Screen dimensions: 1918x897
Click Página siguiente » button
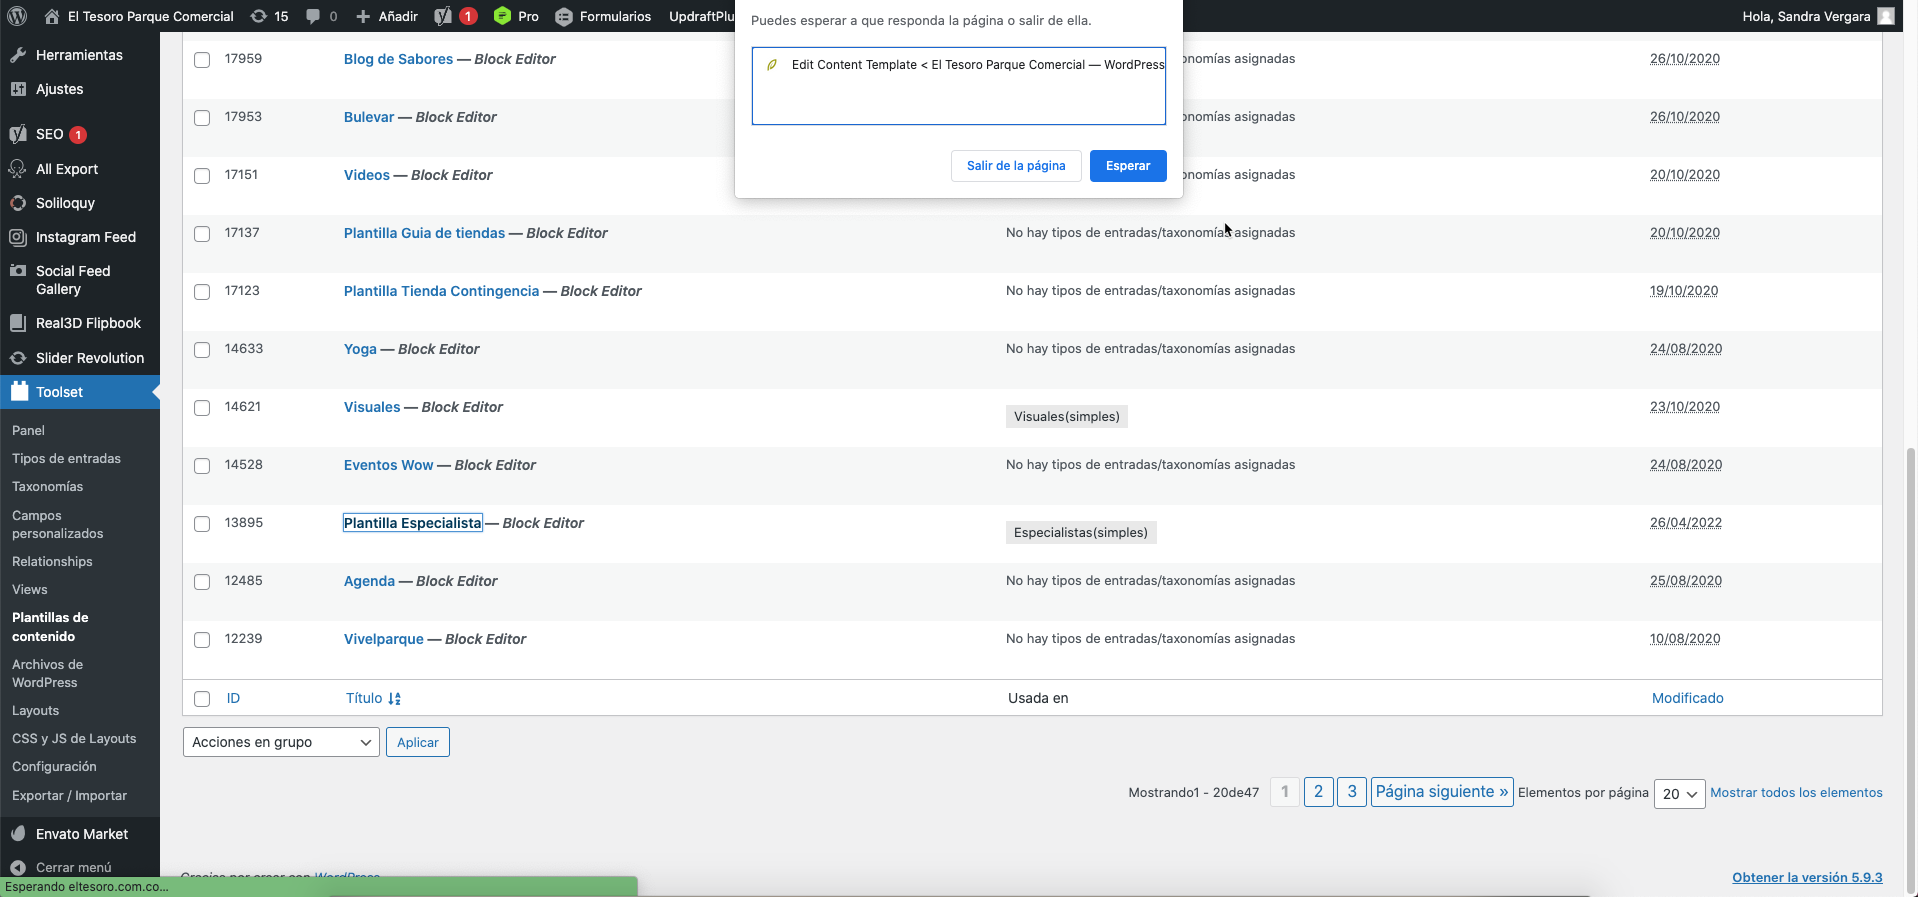coord(1442,792)
